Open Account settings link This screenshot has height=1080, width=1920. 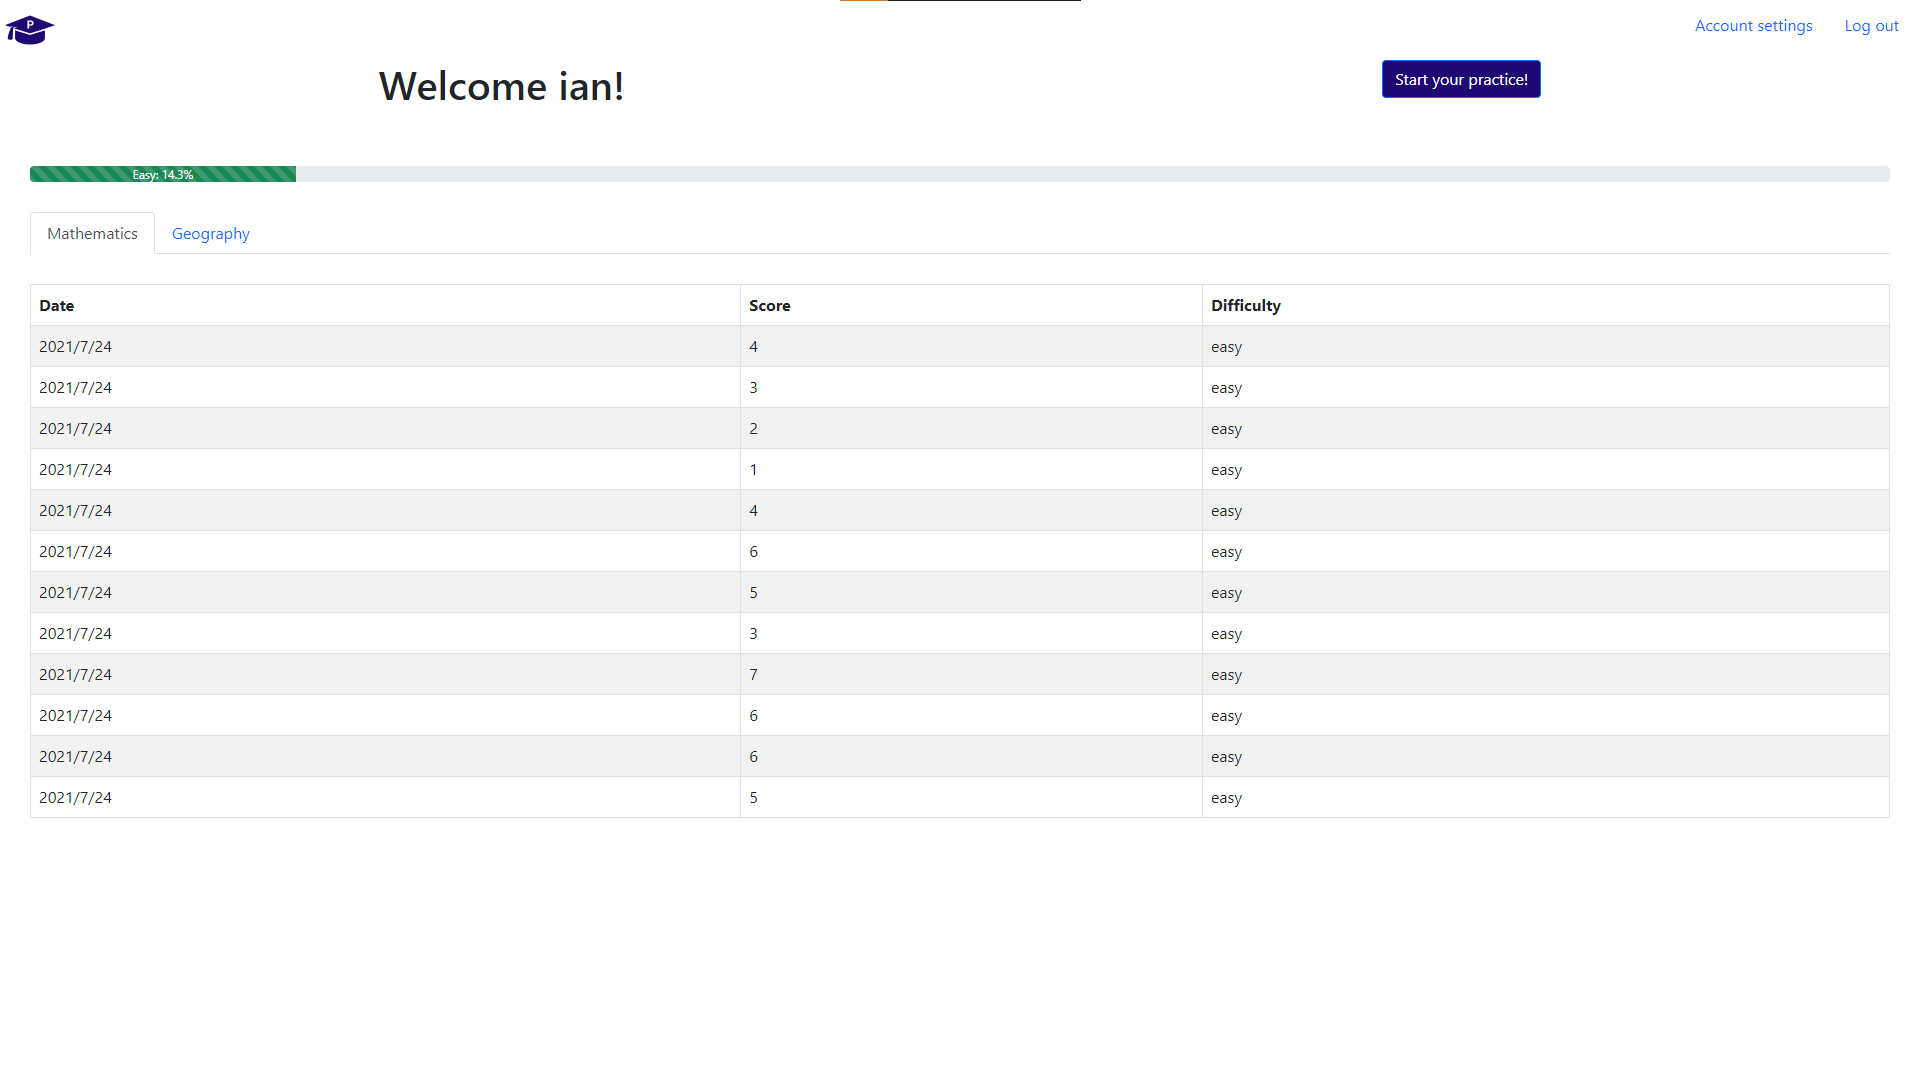(x=1753, y=26)
